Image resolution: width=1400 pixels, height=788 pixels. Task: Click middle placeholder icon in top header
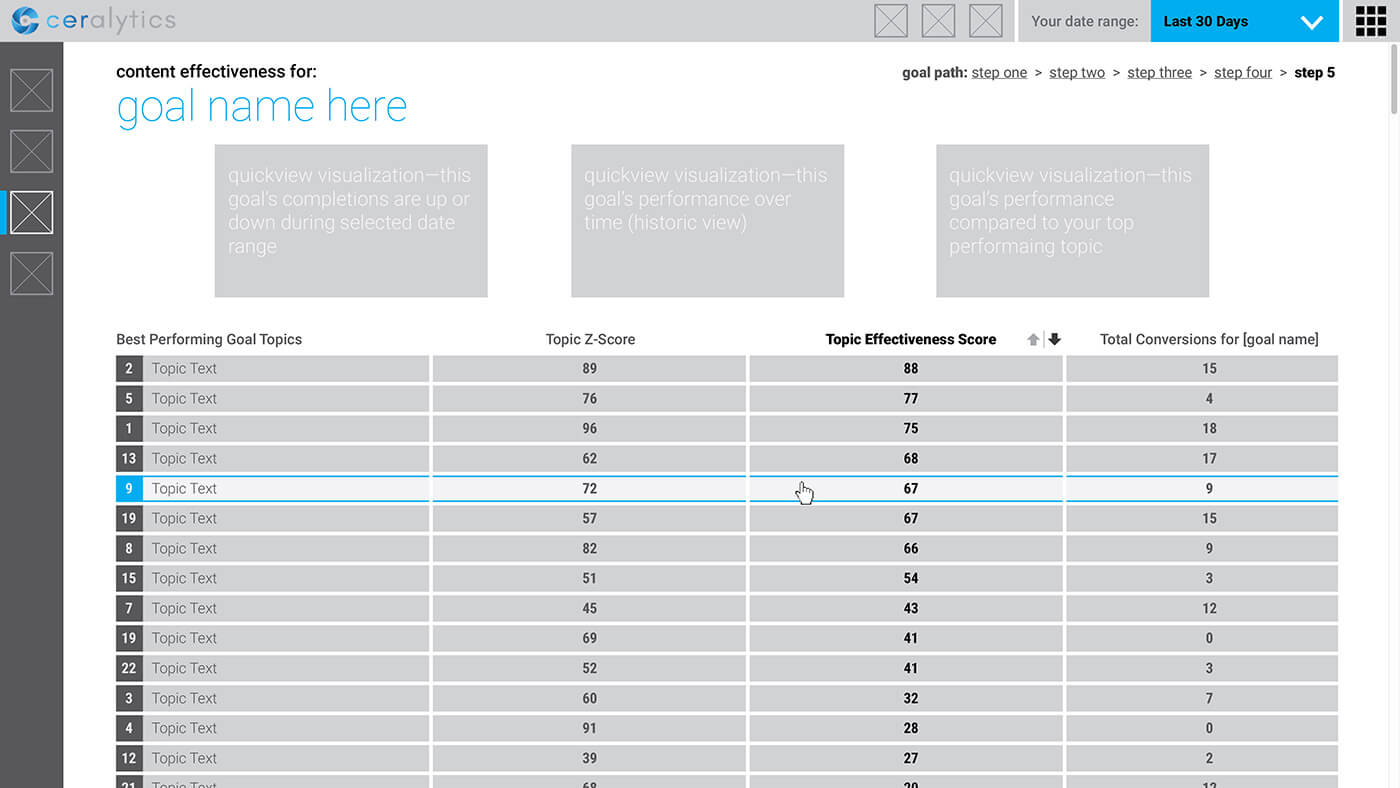coord(938,21)
